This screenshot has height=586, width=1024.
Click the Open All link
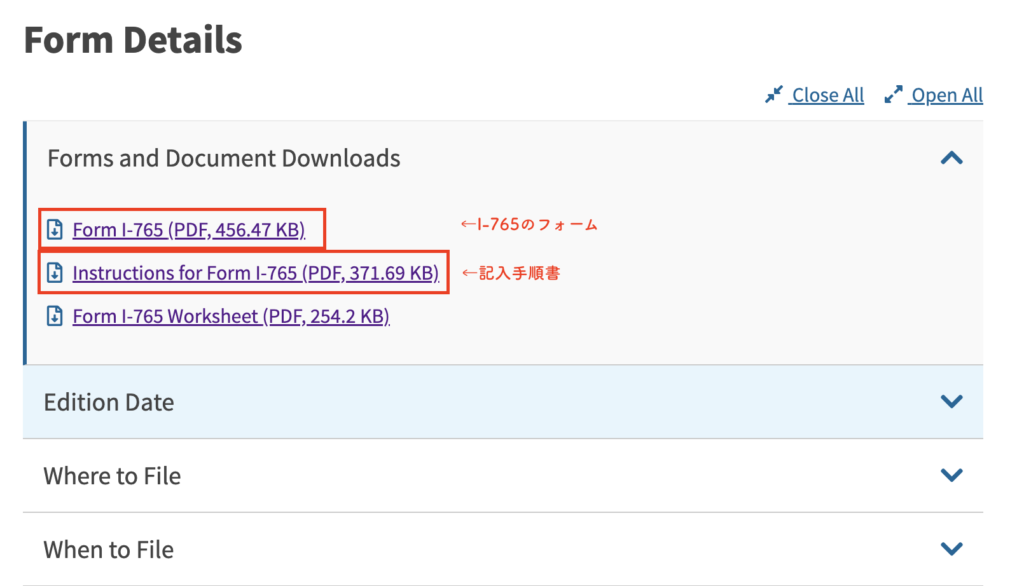[947, 95]
